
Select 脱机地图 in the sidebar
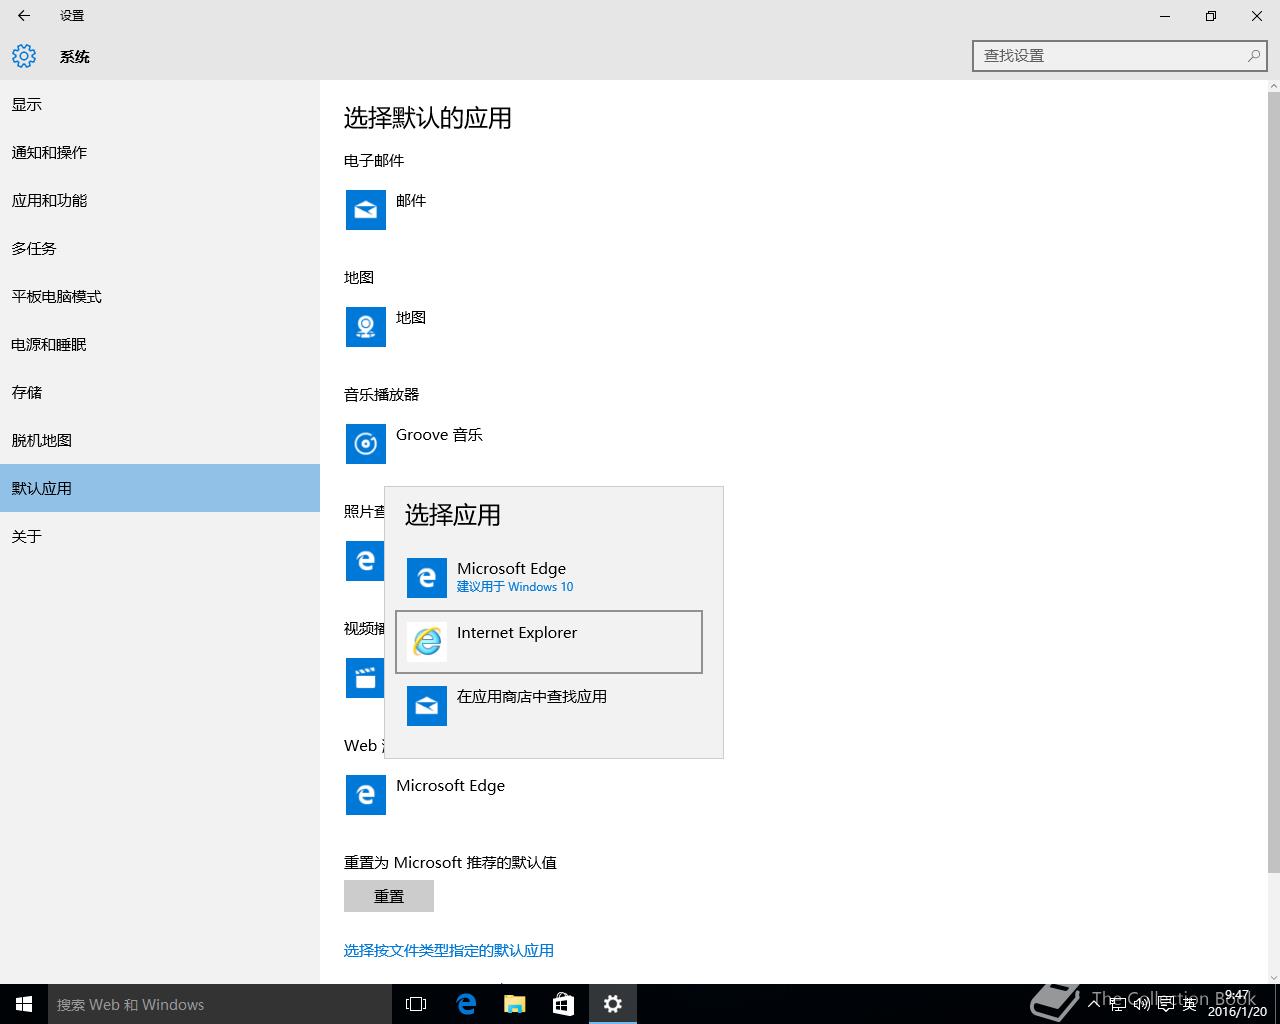(x=160, y=440)
